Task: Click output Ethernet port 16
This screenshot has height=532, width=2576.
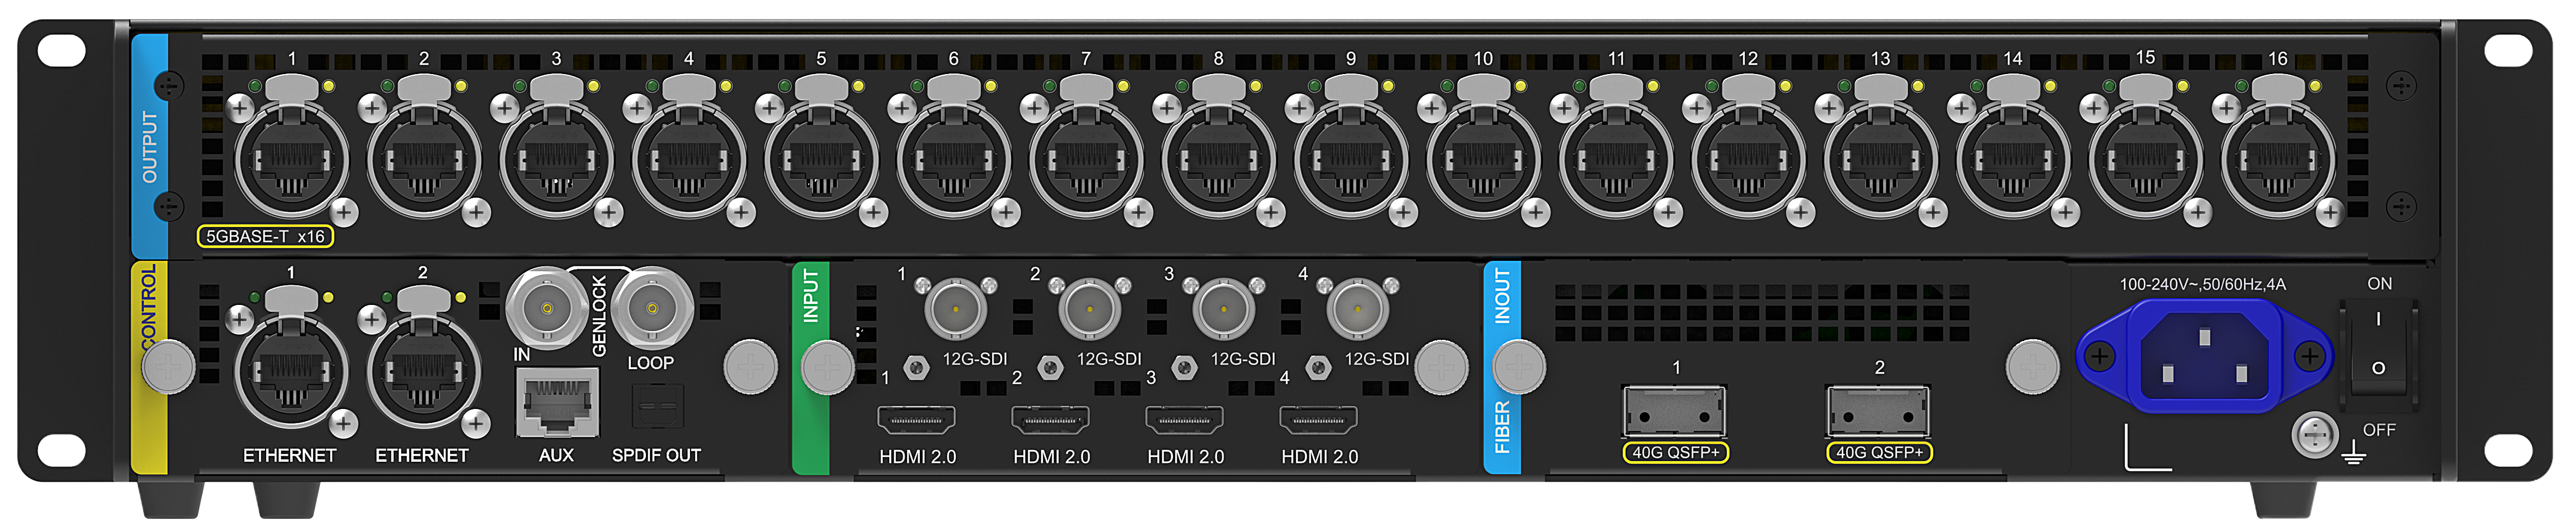Action: click(2278, 160)
